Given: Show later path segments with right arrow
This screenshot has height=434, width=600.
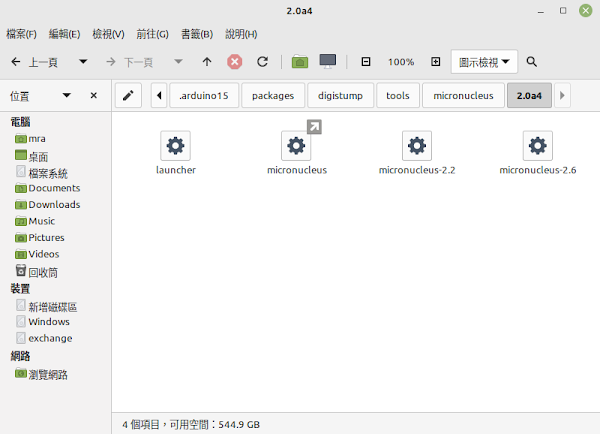Looking at the screenshot, I should click(562, 95).
